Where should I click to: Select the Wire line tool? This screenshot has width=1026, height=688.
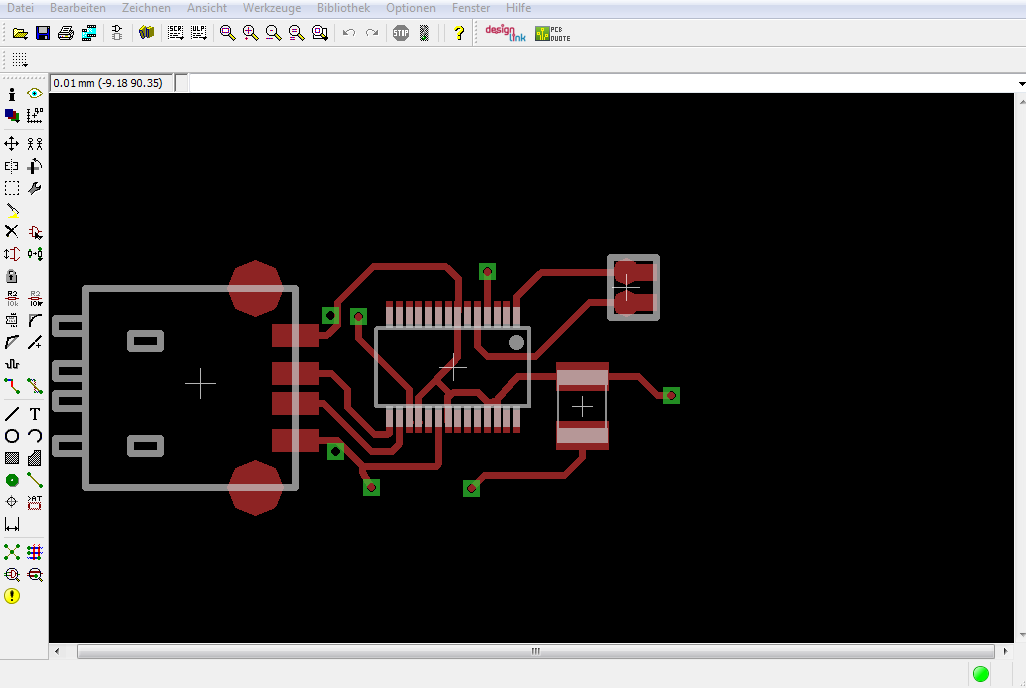click(12, 414)
